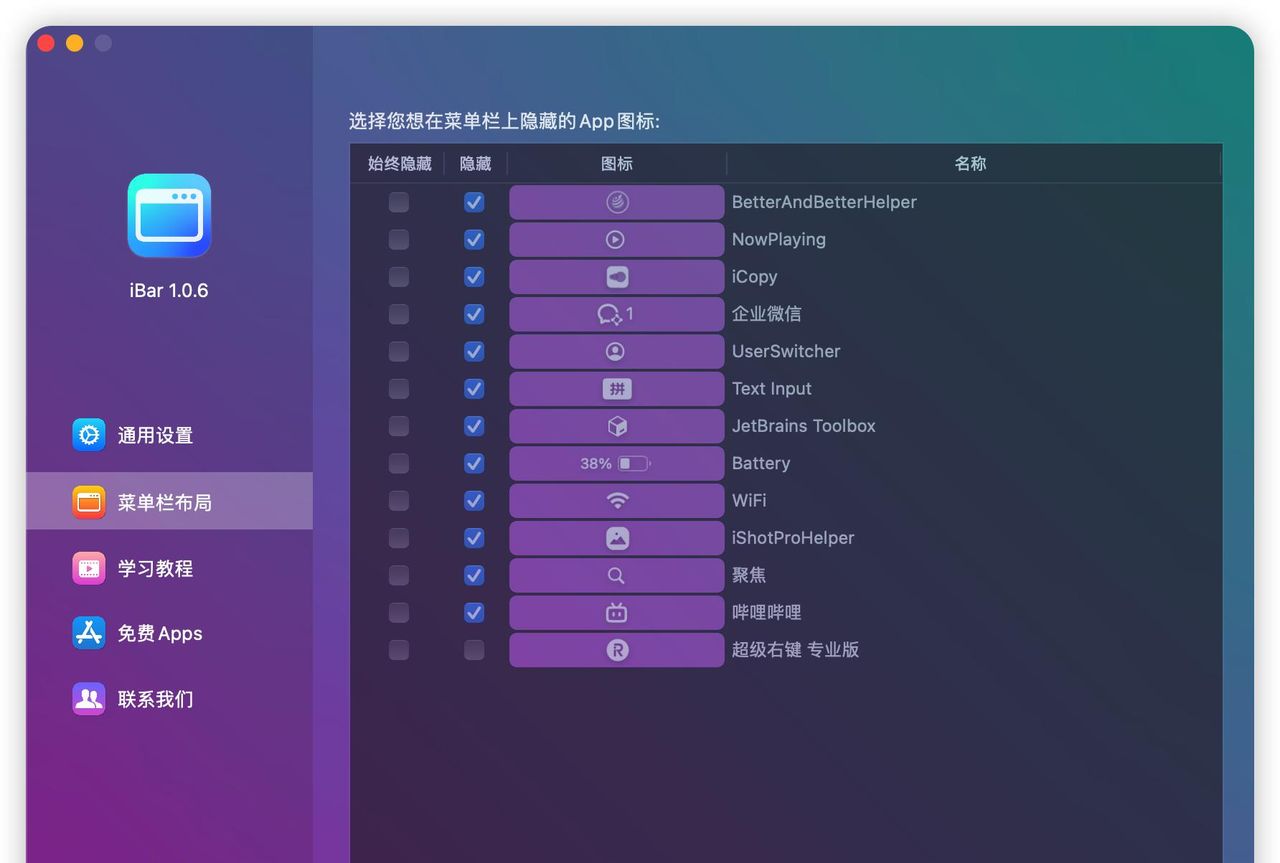
Task: Uncheck 隐藏 checkbox for 哔哩哔哩
Action: [x=474, y=613]
